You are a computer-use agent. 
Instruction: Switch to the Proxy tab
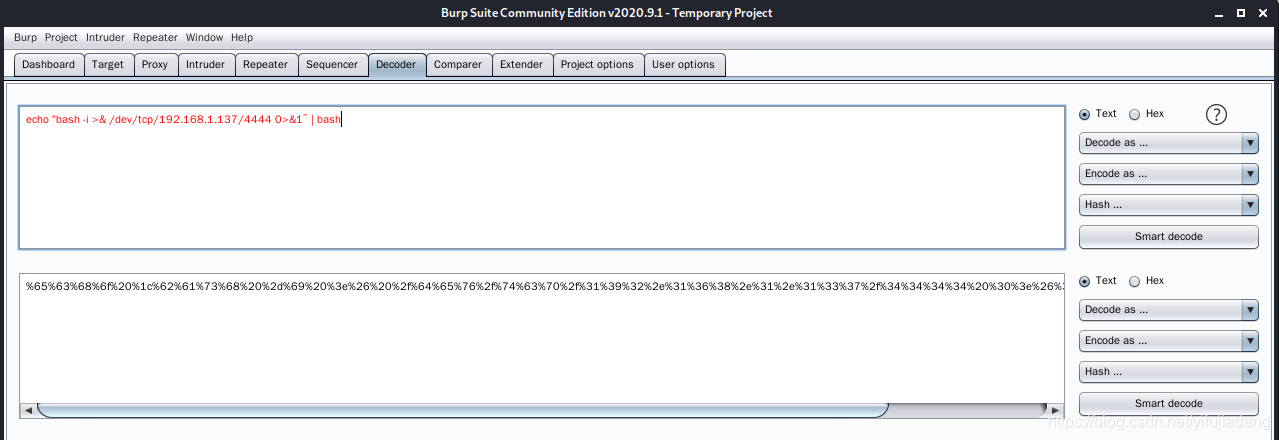click(155, 65)
